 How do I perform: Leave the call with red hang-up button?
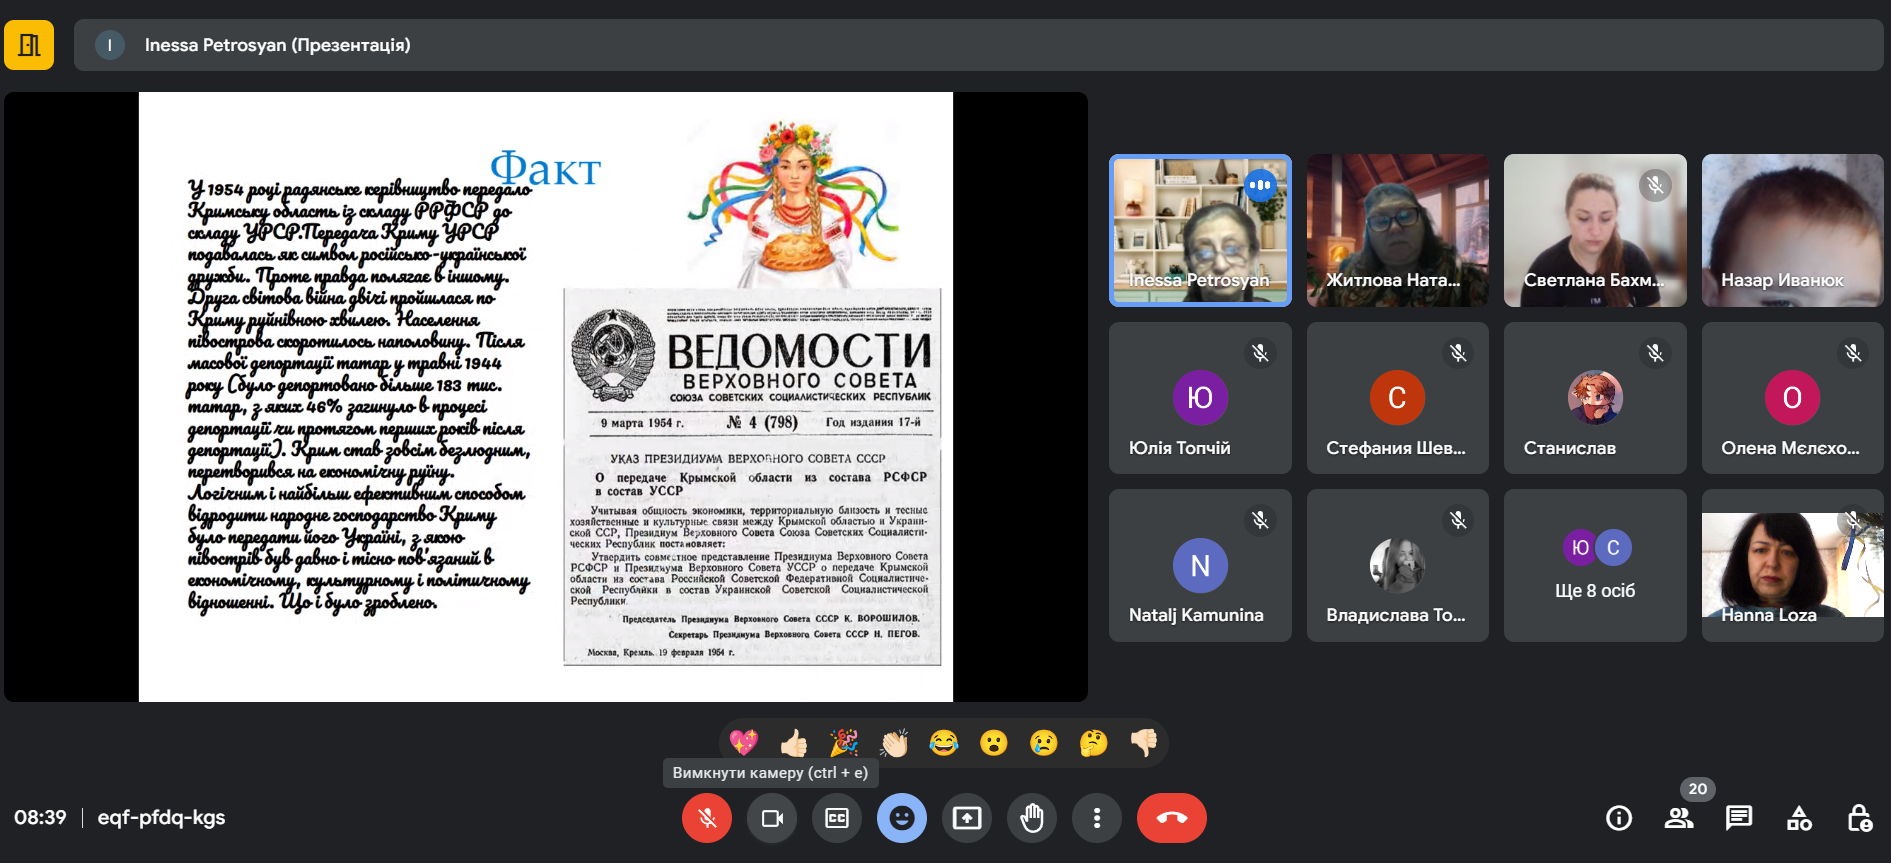(1171, 818)
